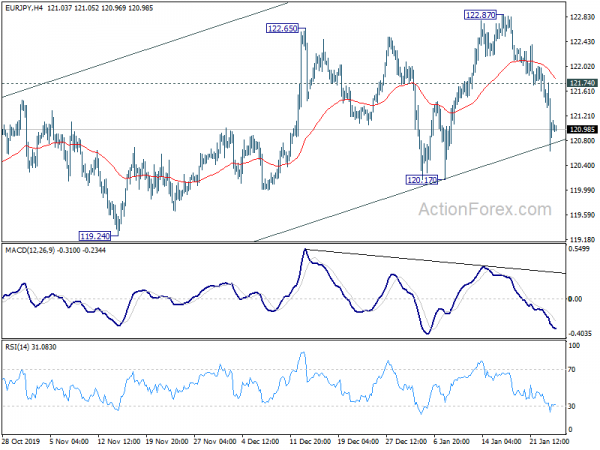Image resolution: width=600 pixels, height=450 pixels.
Task: Click the 122.650 price label
Action: click(x=282, y=28)
